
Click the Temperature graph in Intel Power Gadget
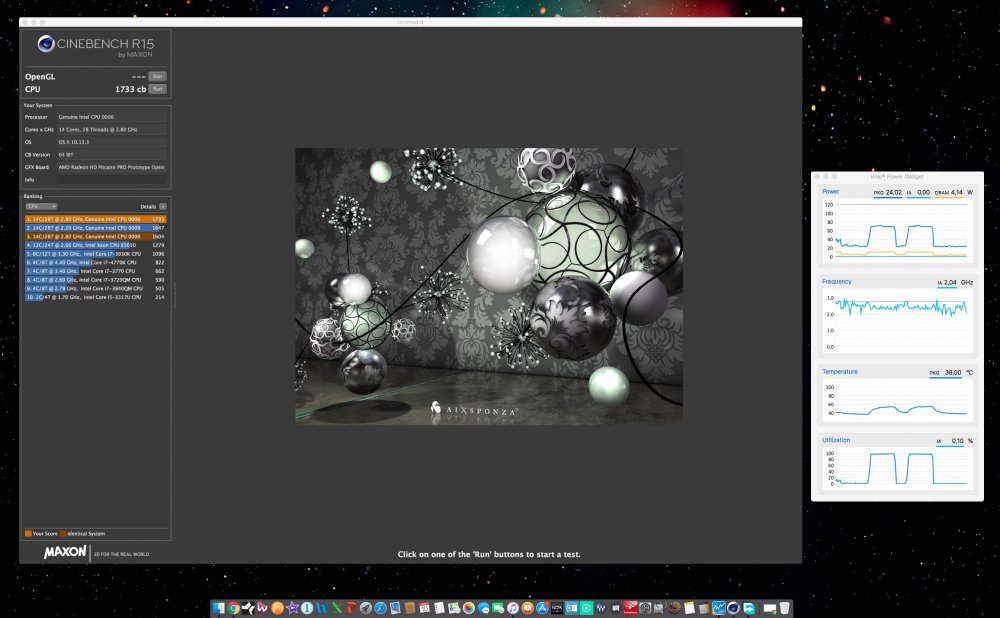[x=897, y=401]
